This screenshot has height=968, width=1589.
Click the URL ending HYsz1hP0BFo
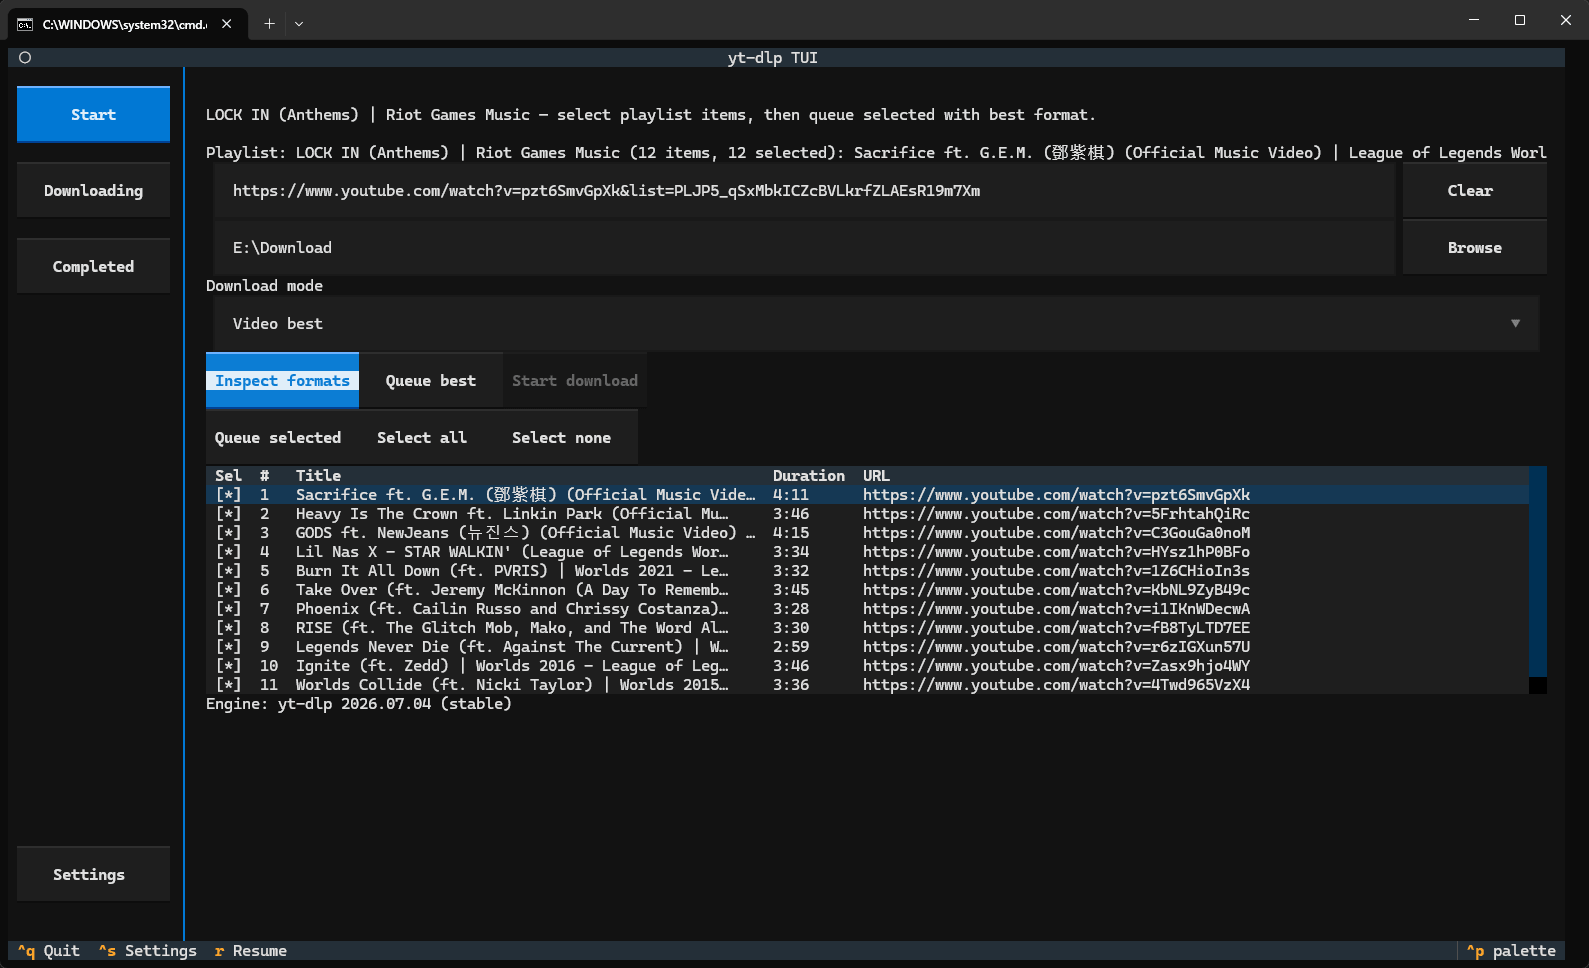[x=1056, y=552]
